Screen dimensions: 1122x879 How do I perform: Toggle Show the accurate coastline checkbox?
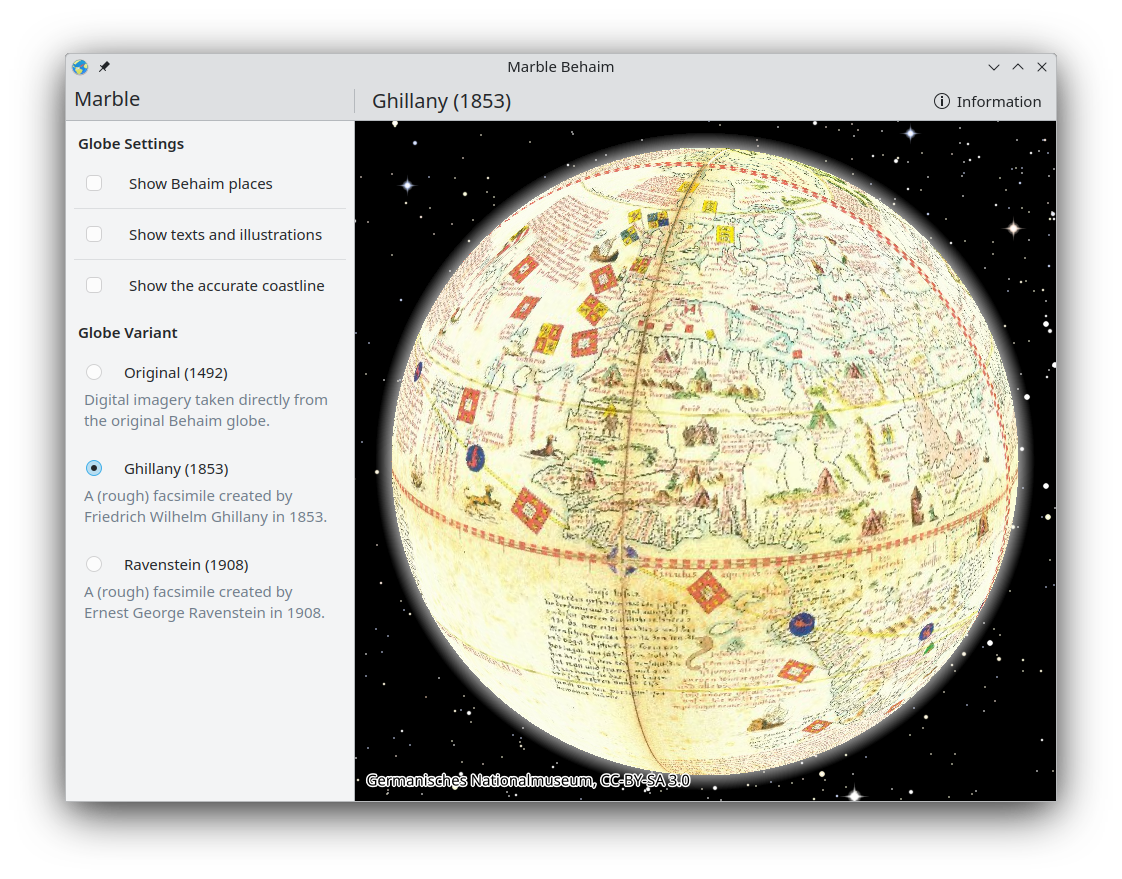94,285
